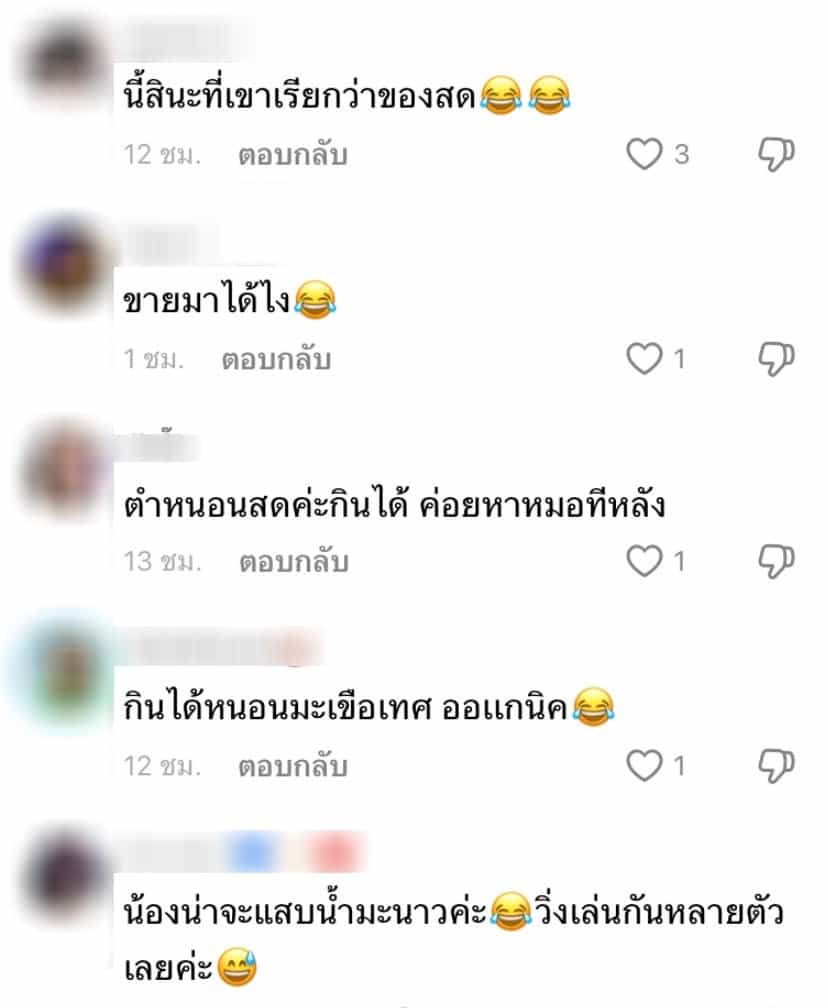Open first commenter's profile picture

(62, 63)
